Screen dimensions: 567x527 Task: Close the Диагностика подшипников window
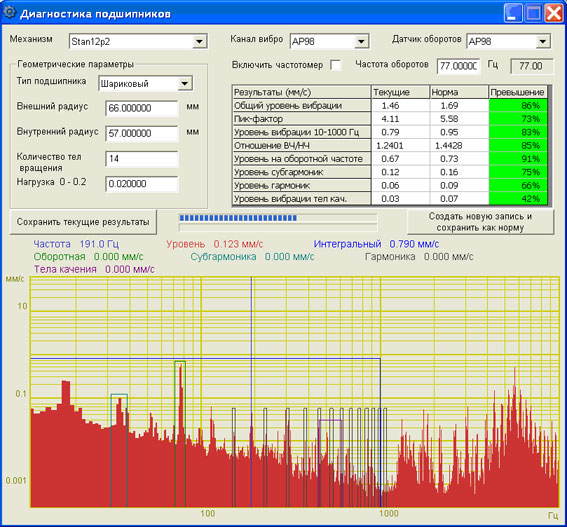coord(554,13)
